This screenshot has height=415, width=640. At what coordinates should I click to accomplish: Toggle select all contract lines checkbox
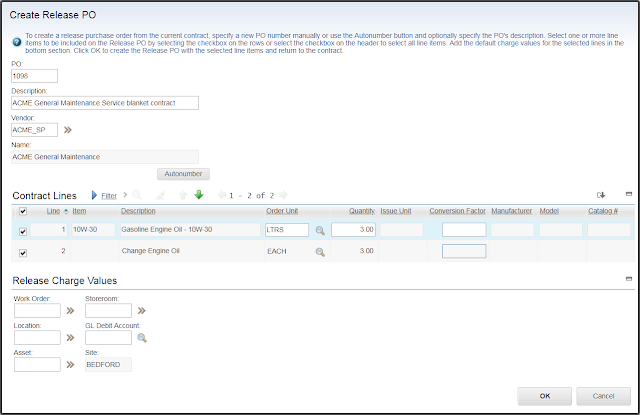click(23, 211)
